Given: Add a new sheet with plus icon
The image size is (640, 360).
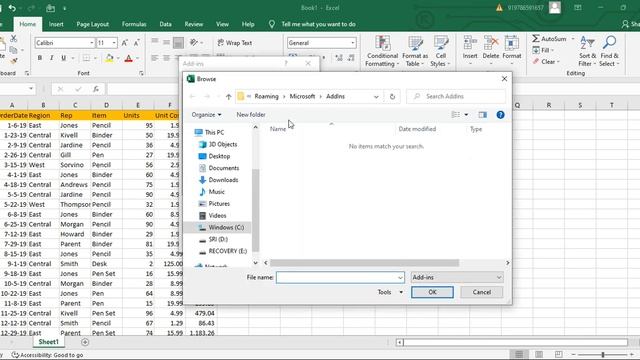Looking at the screenshot, I should 84,342.
